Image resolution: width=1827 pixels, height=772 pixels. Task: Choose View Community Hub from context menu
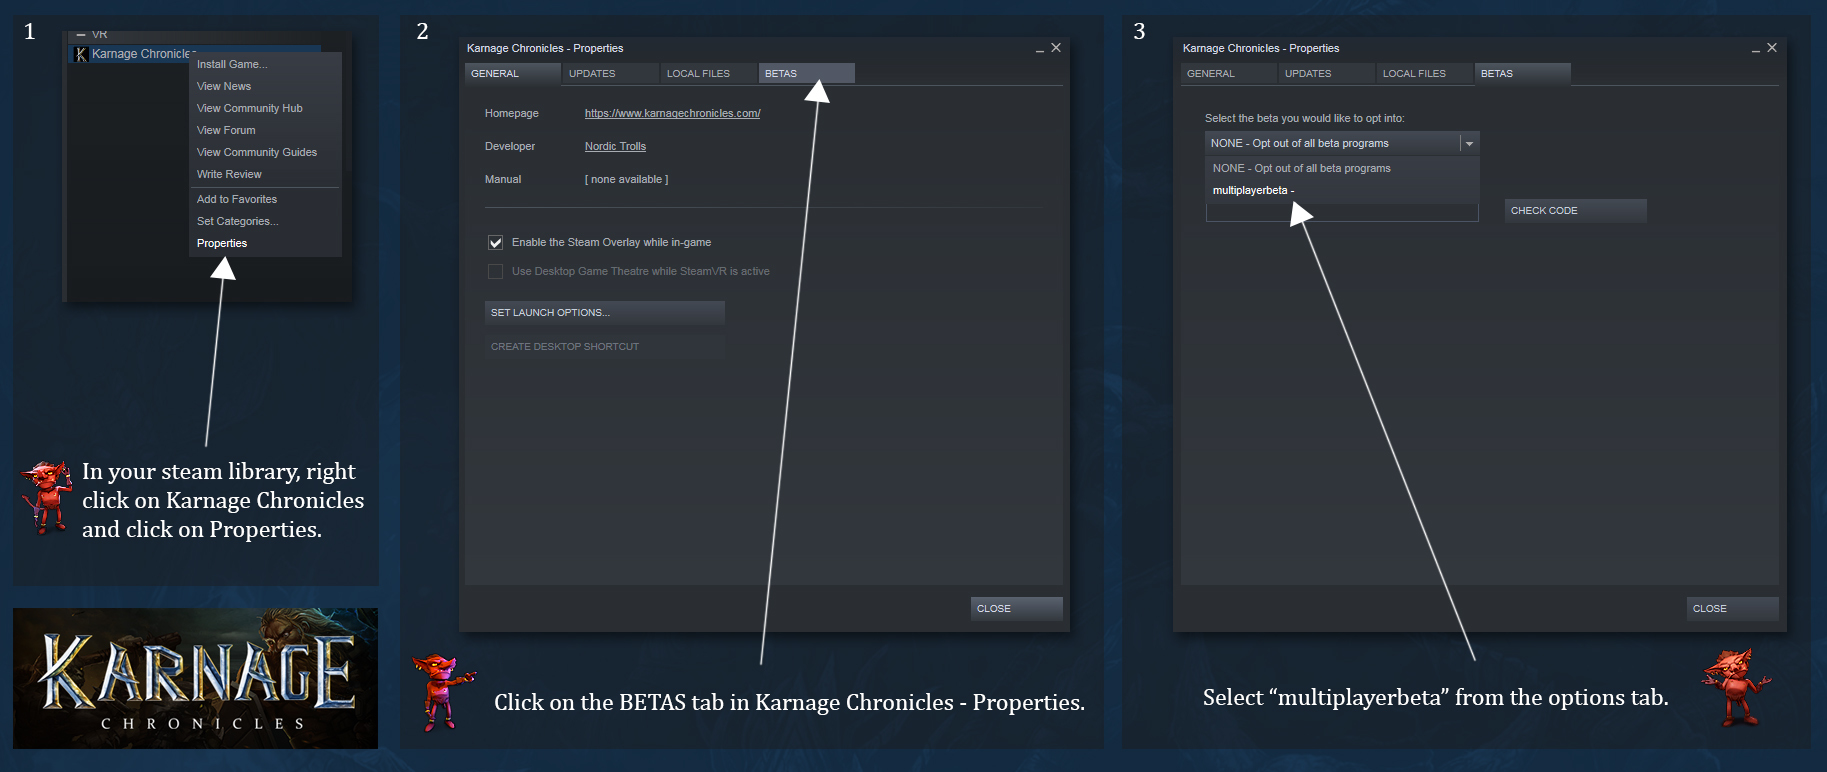coord(249,109)
